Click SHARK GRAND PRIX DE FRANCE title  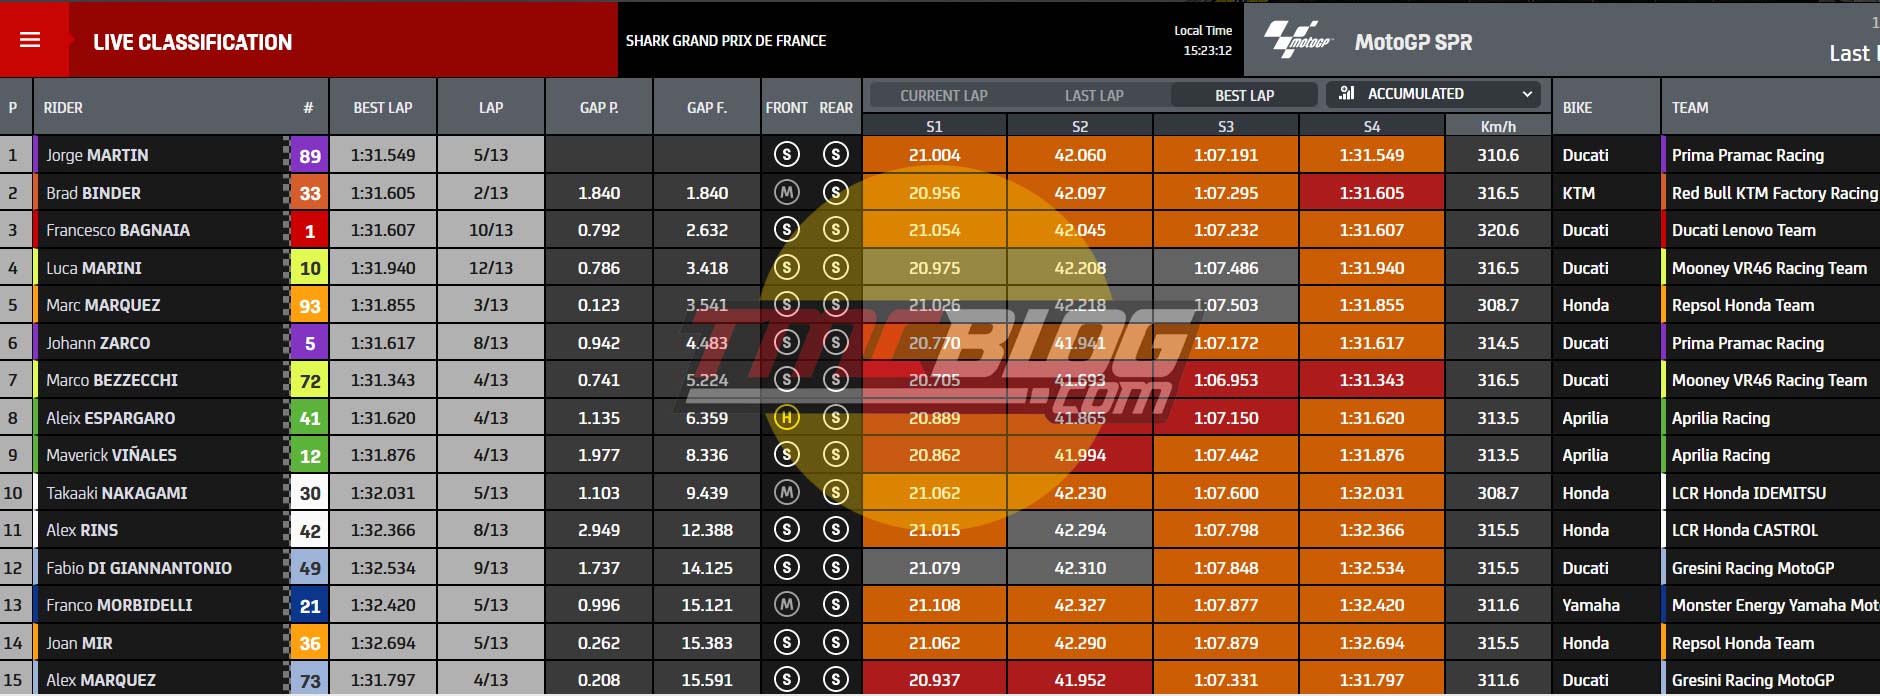tap(726, 41)
